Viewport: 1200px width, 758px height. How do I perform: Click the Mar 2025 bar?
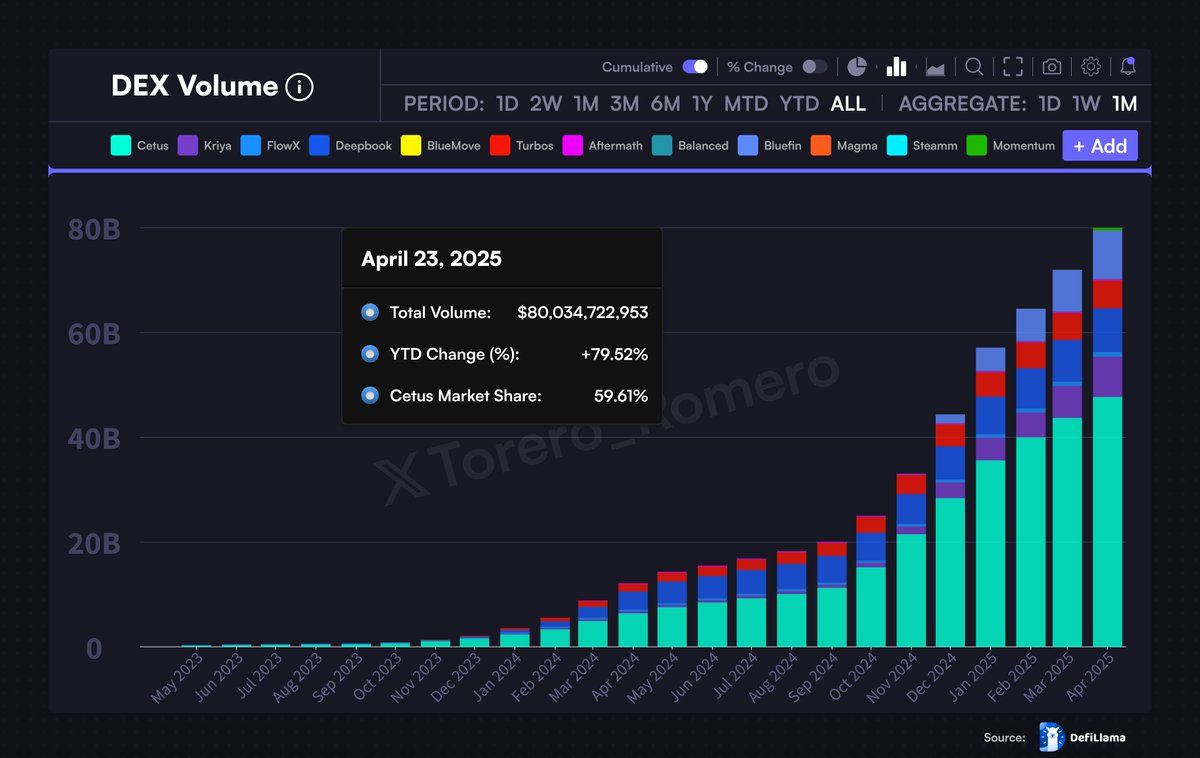click(1067, 459)
